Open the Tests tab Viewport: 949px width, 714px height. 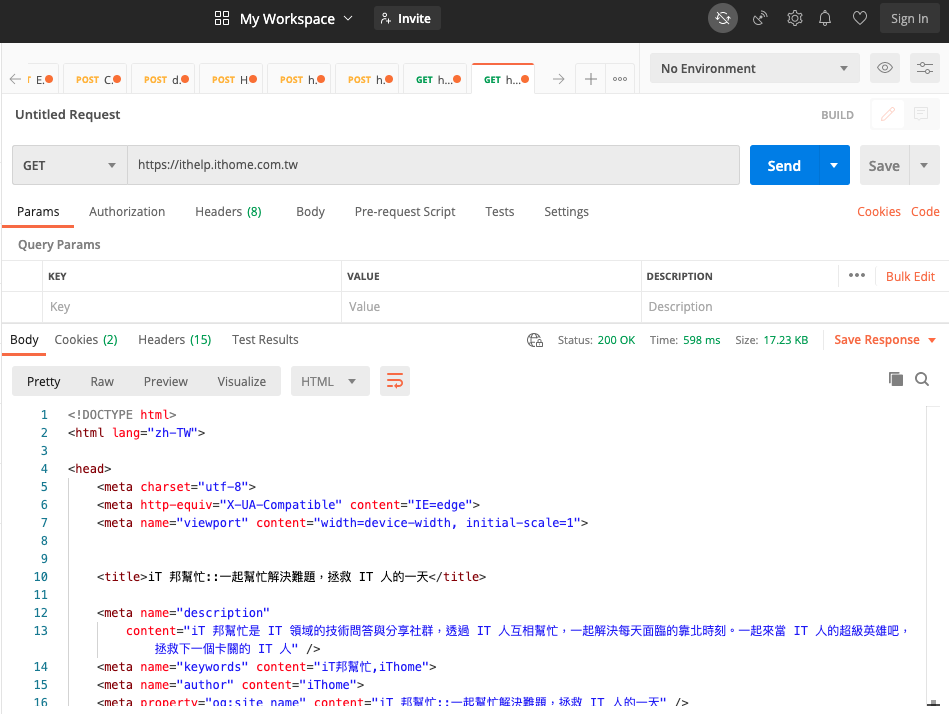tap(499, 212)
